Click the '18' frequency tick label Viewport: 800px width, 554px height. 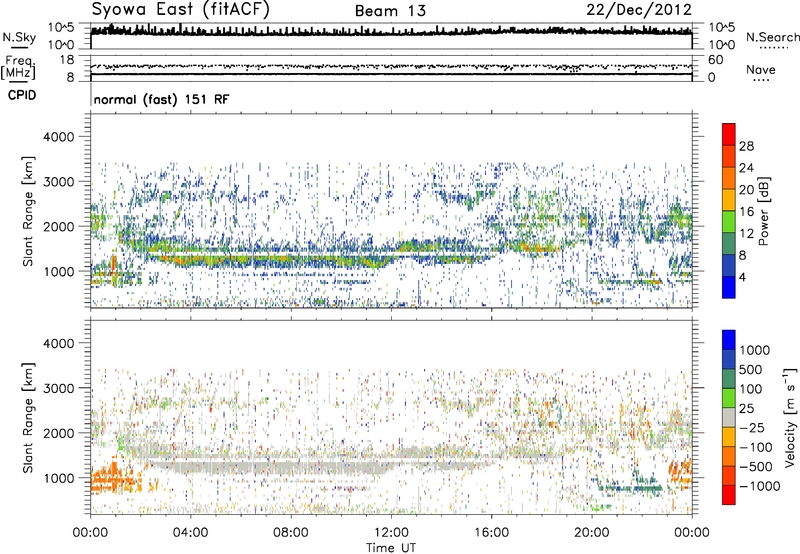[x=67, y=60]
